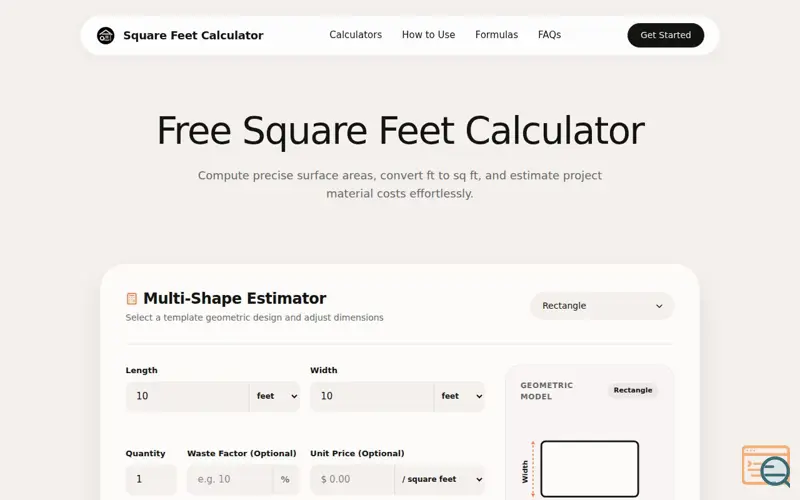Click the Multi-Shape Estimator calculator icon

coord(132,298)
